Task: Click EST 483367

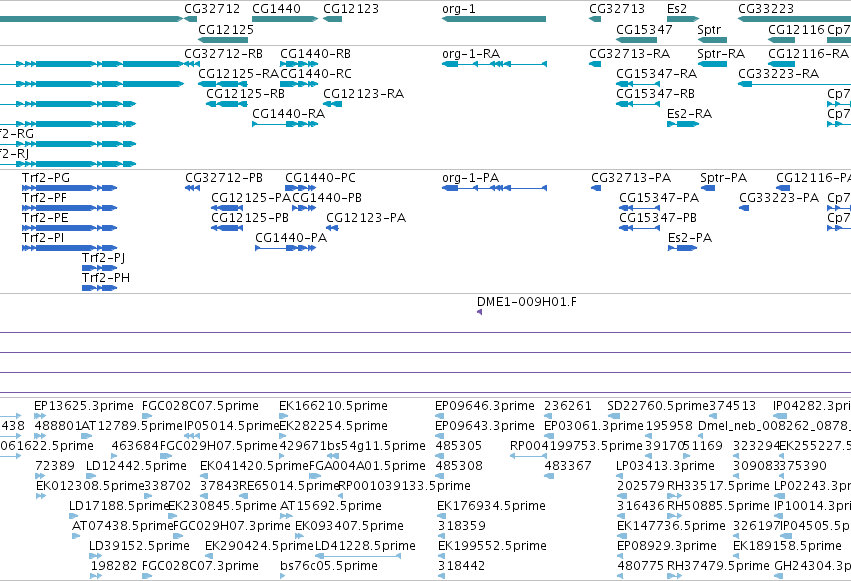Action: (x=549, y=476)
